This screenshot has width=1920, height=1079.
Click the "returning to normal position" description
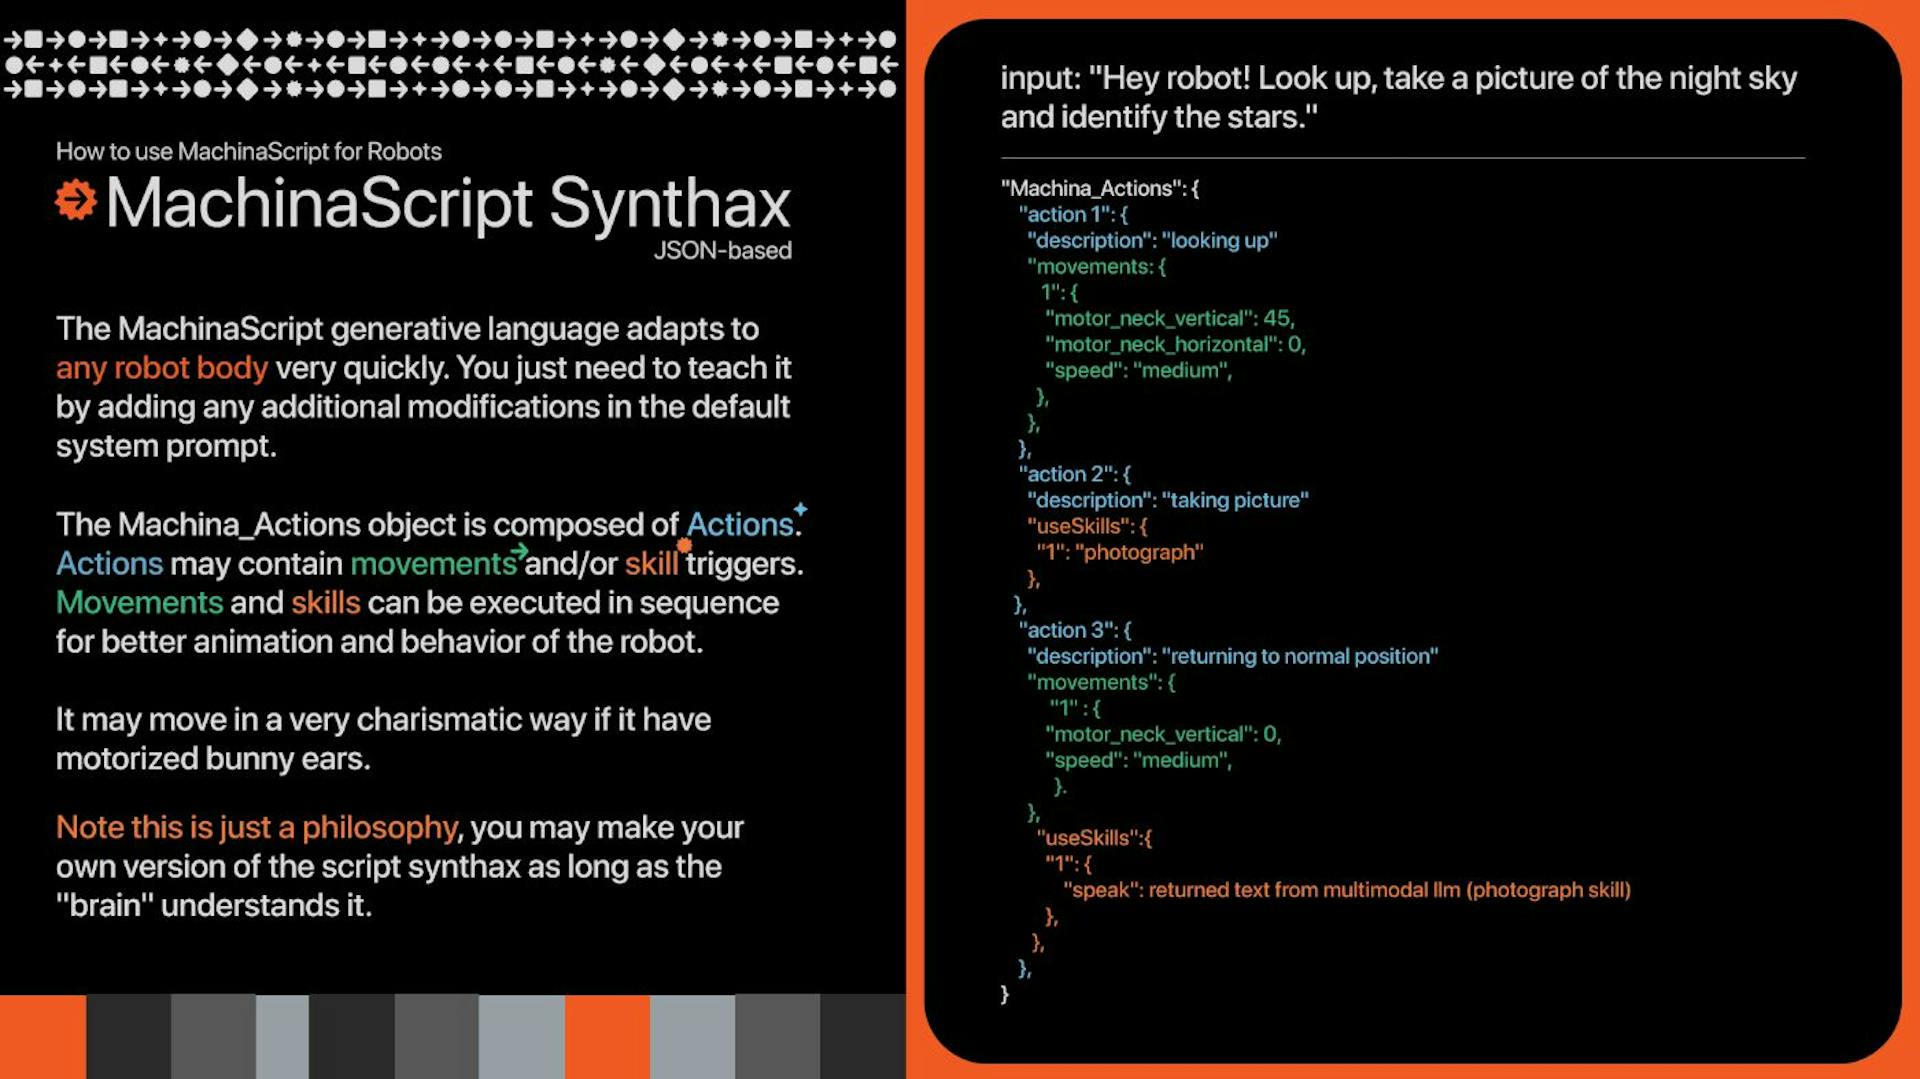(x=1299, y=656)
